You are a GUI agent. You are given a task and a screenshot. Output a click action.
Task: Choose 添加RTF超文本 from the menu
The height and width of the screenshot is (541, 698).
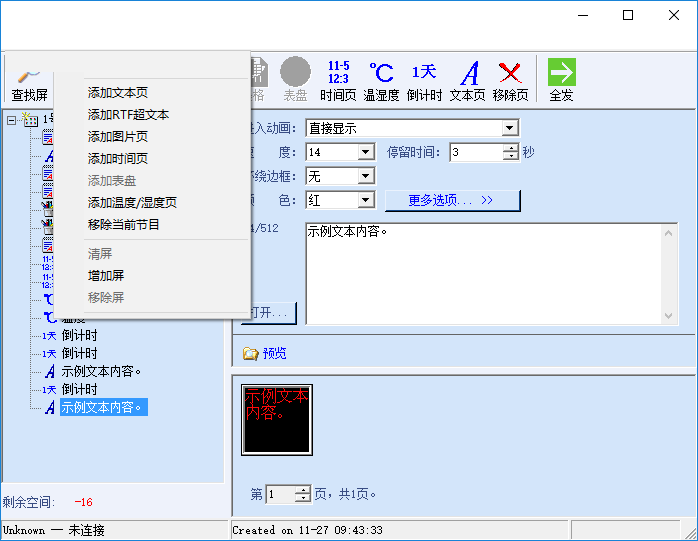(128, 115)
